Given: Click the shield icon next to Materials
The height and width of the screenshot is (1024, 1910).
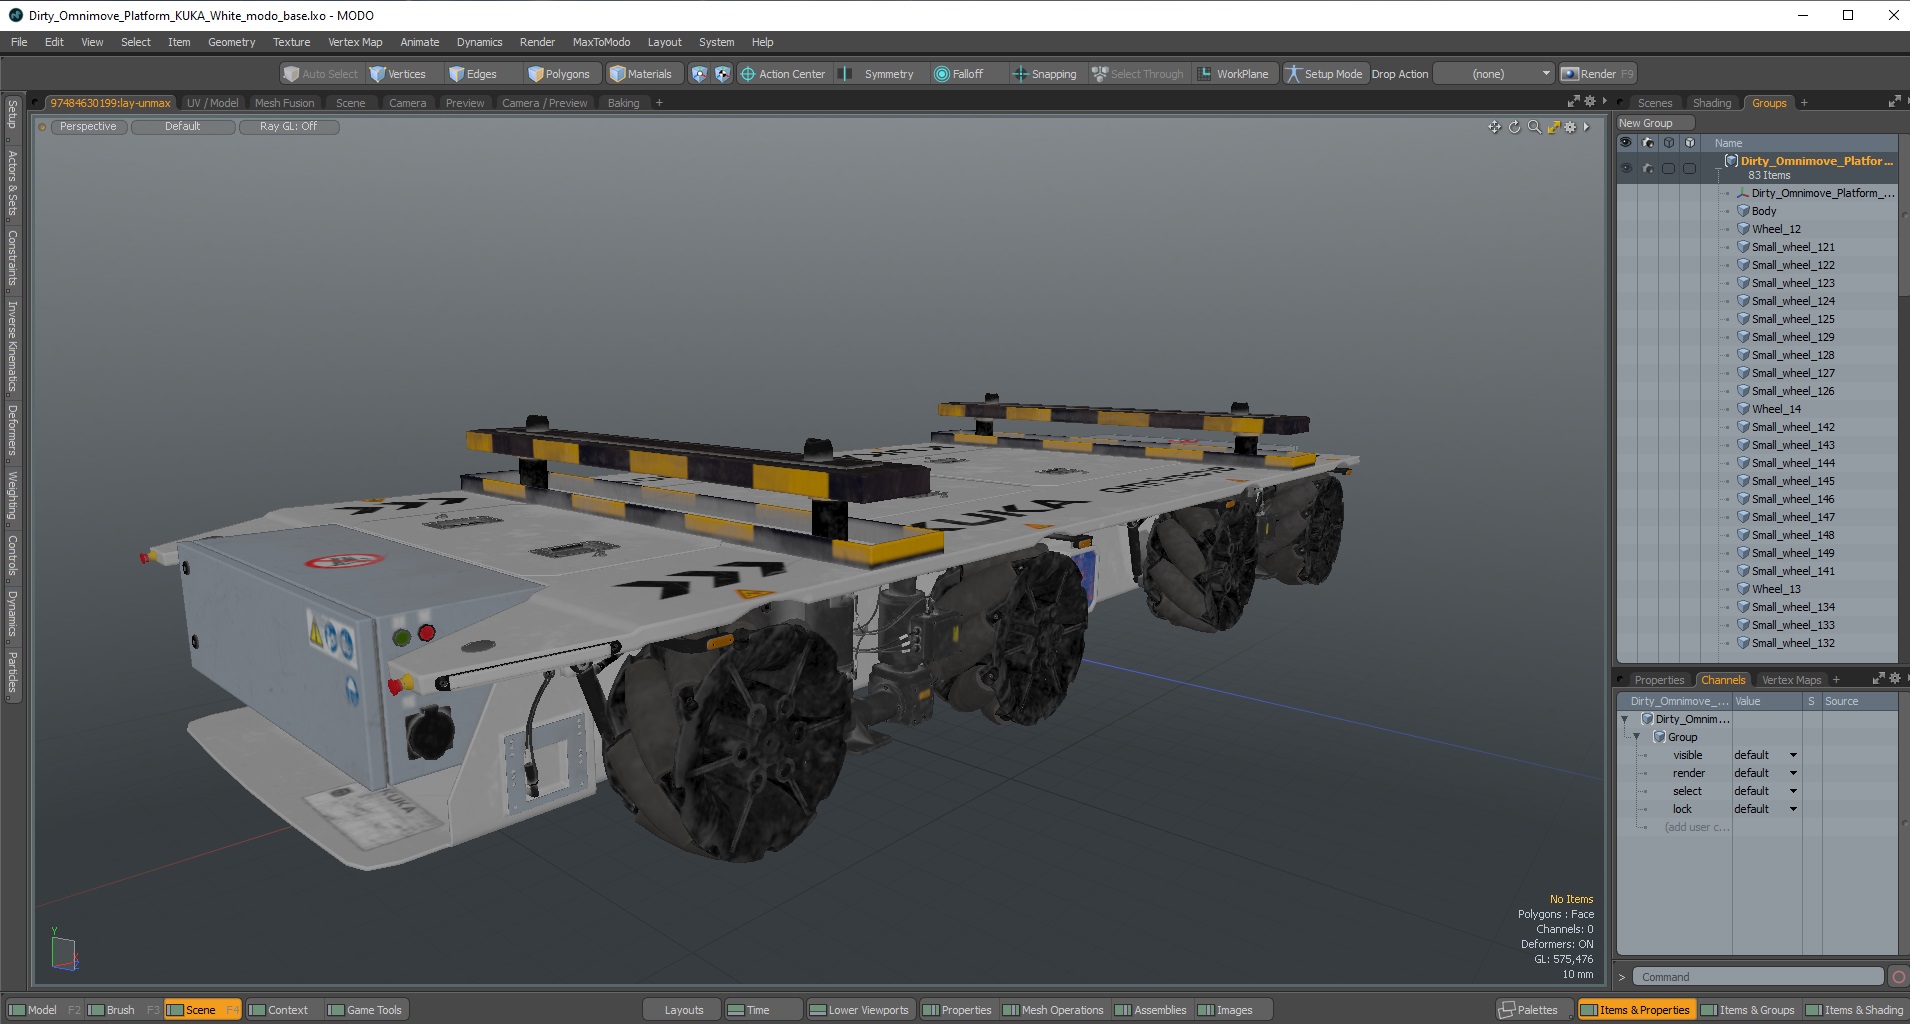Looking at the screenshot, I should click(x=699, y=74).
